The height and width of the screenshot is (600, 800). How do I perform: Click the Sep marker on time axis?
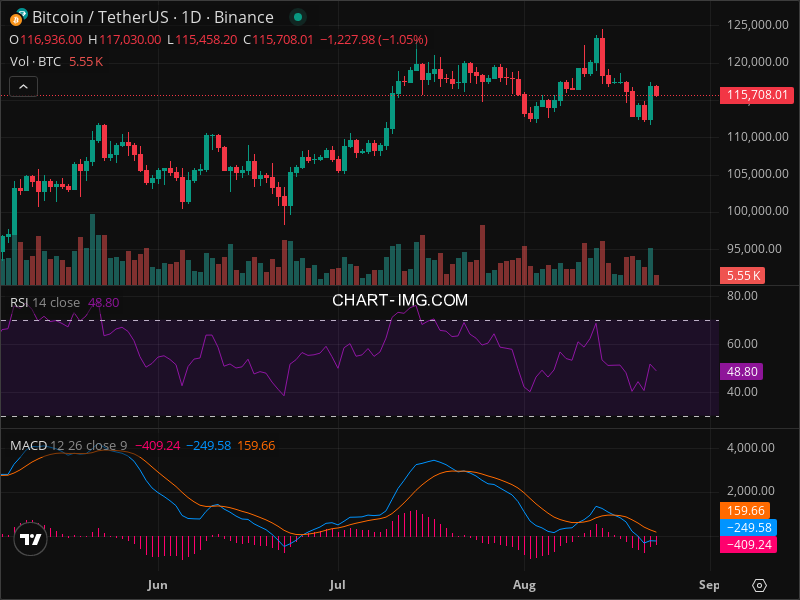[708, 582]
